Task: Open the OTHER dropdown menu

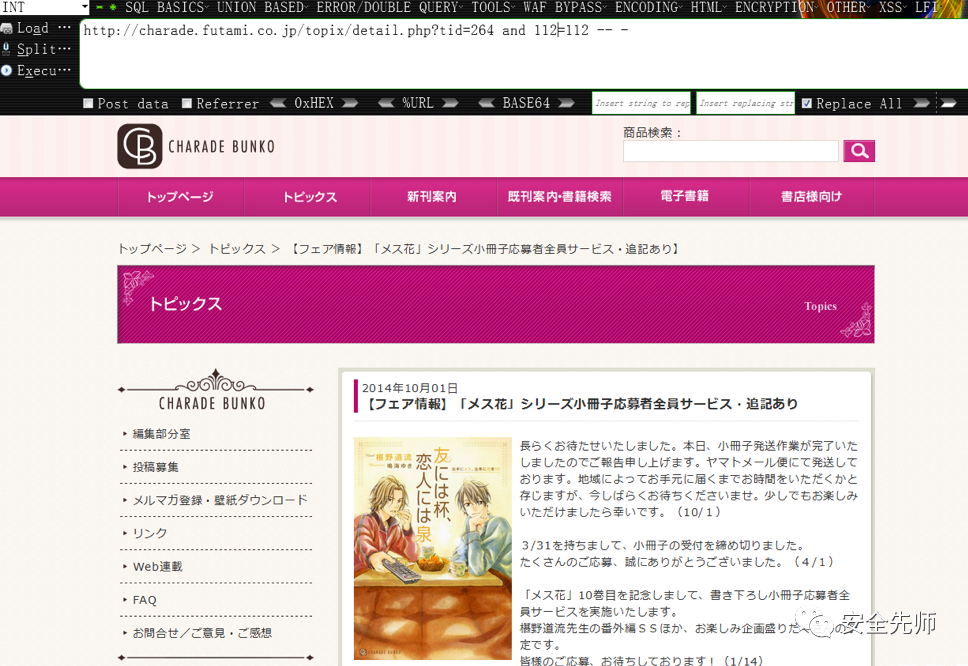Action: pos(849,7)
